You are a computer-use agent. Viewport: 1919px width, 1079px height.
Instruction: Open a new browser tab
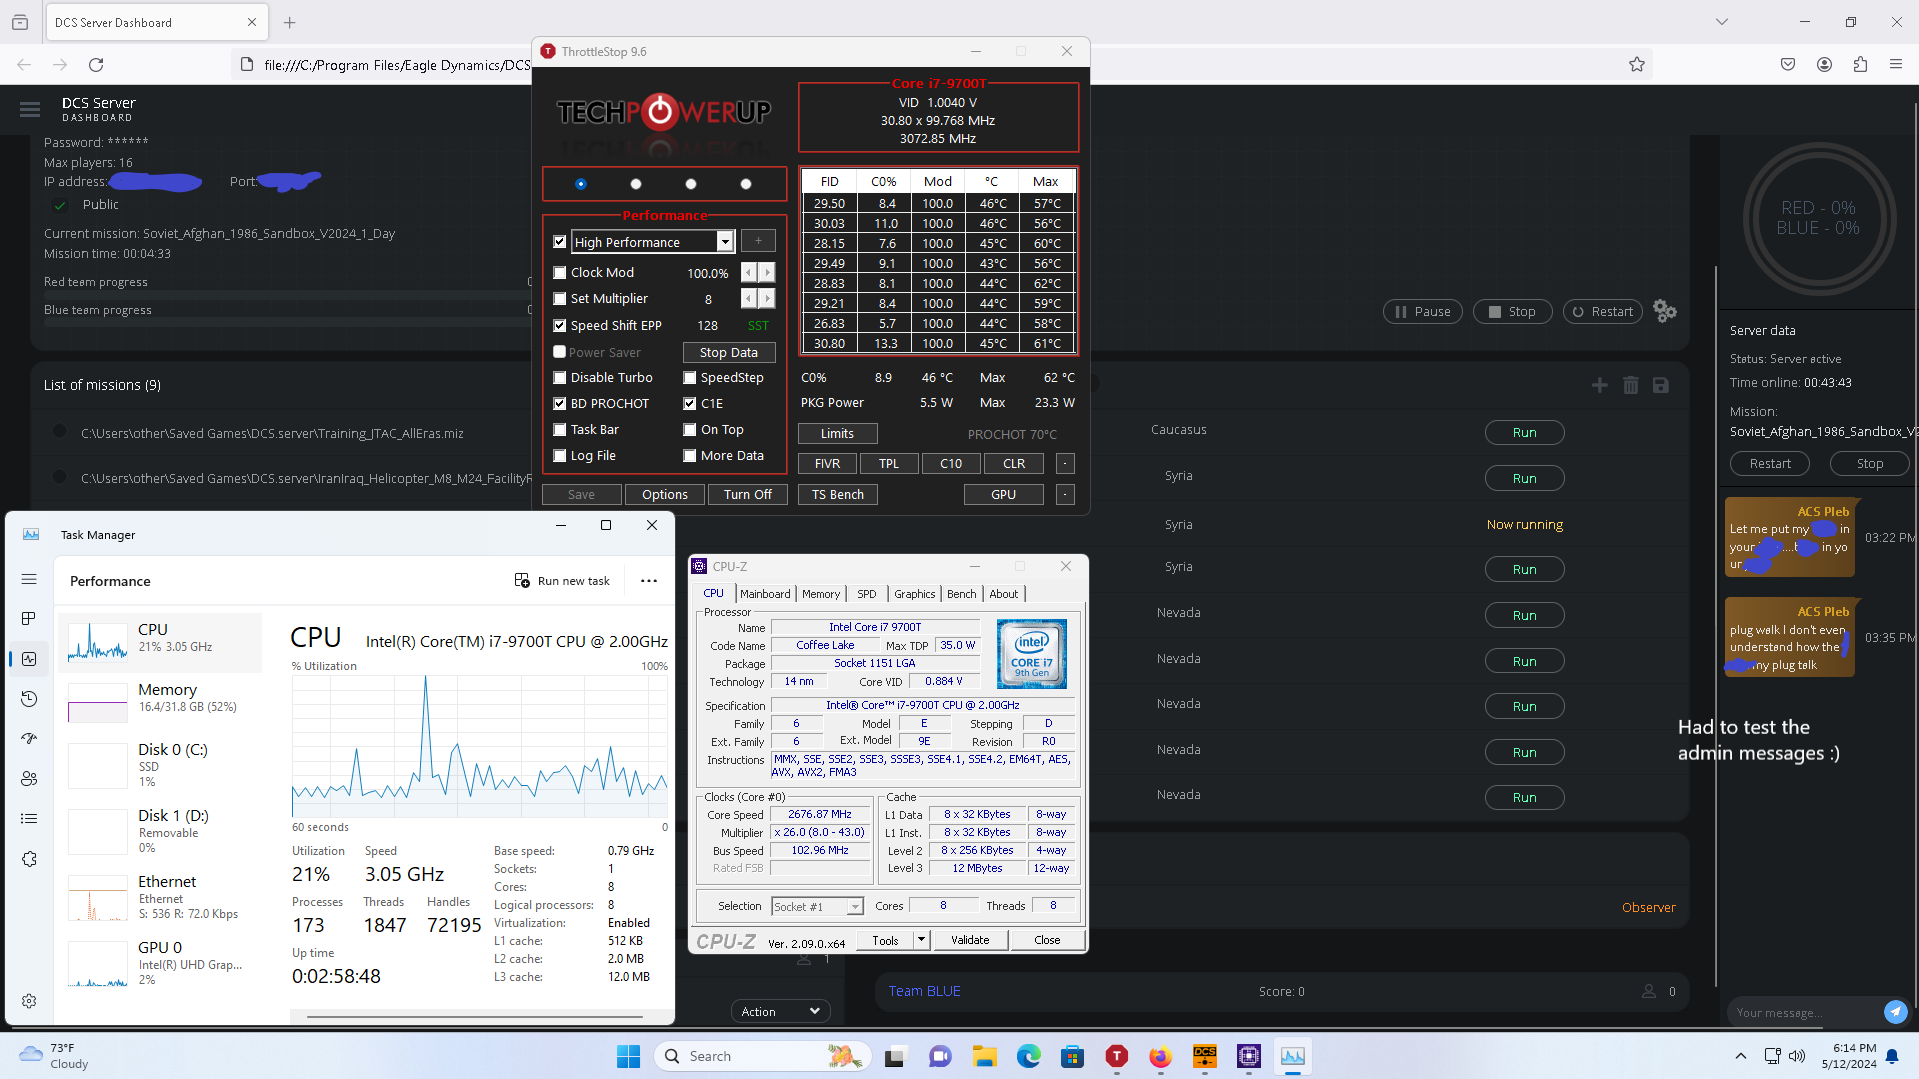pos(290,22)
